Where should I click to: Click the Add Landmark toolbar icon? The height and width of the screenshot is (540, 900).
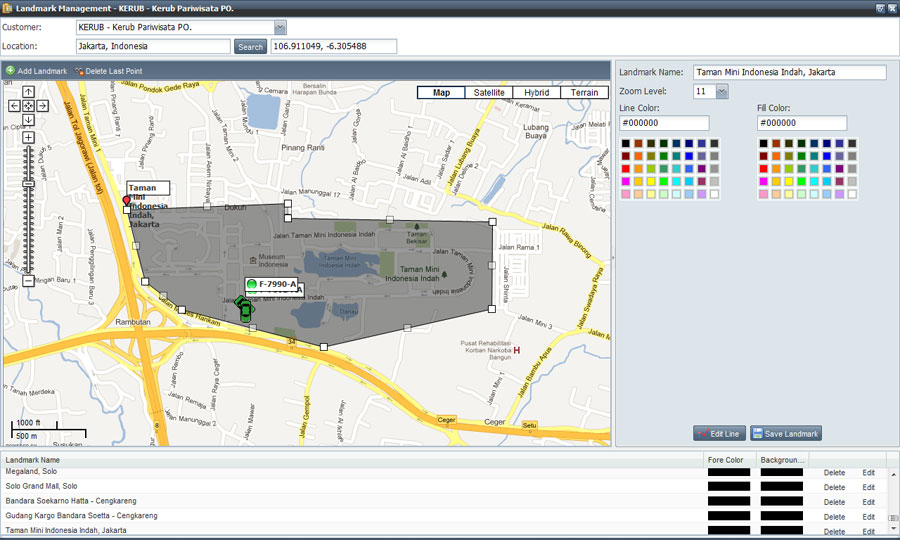pos(11,71)
